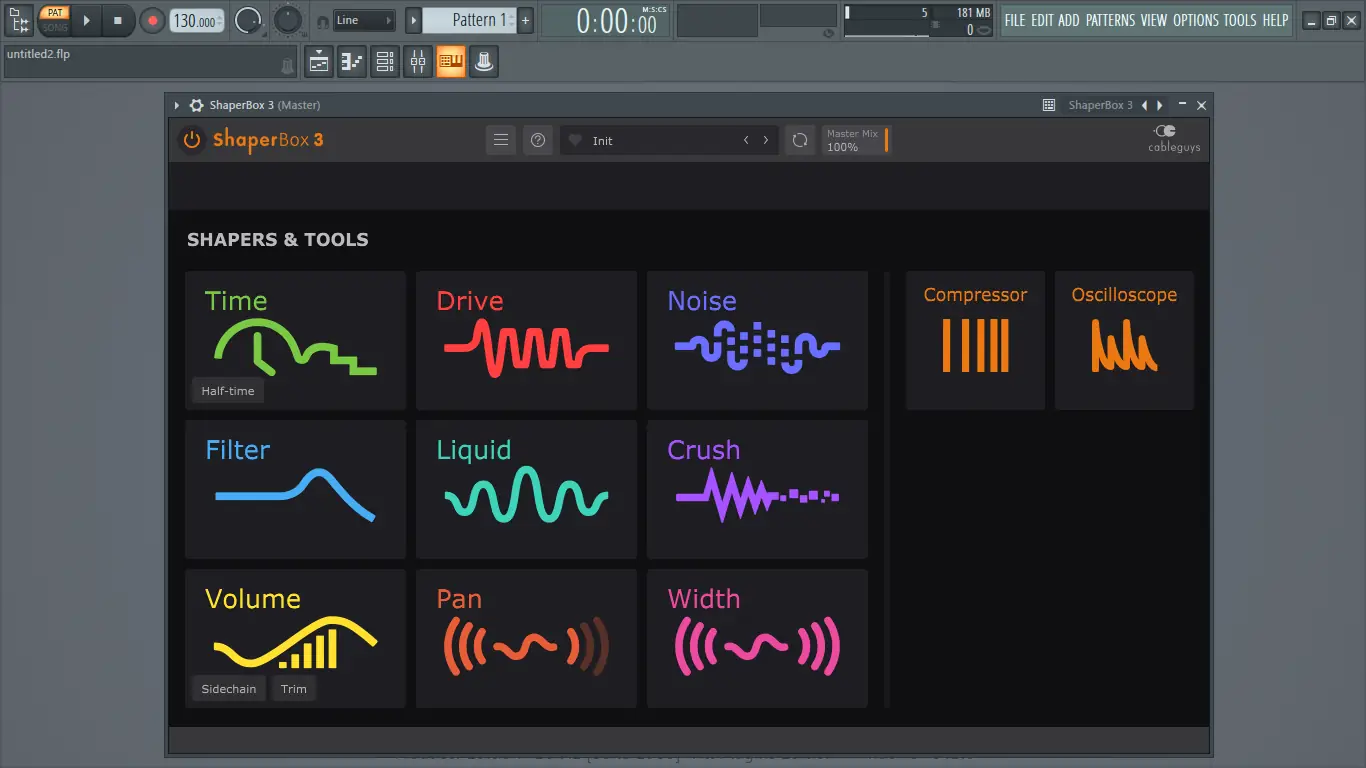The image size is (1366, 768).
Task: Open the PATTERNS menu
Action: point(1111,20)
